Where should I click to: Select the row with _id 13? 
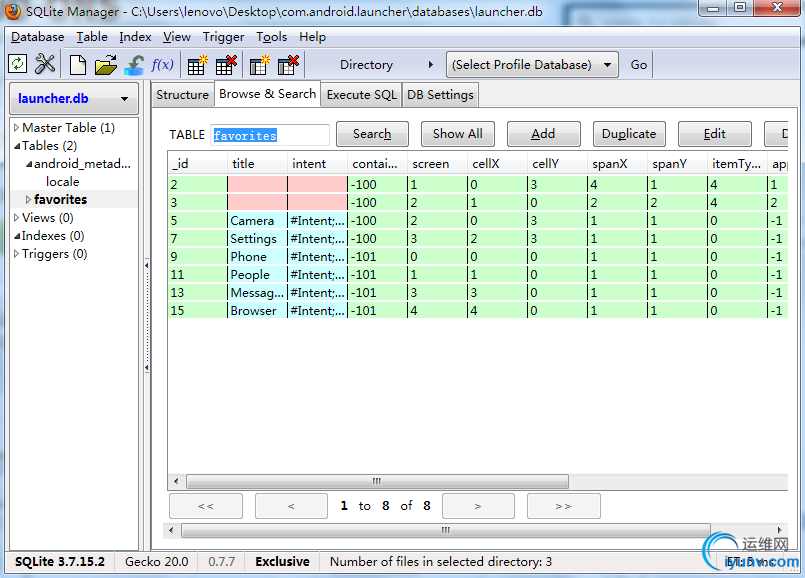477,293
